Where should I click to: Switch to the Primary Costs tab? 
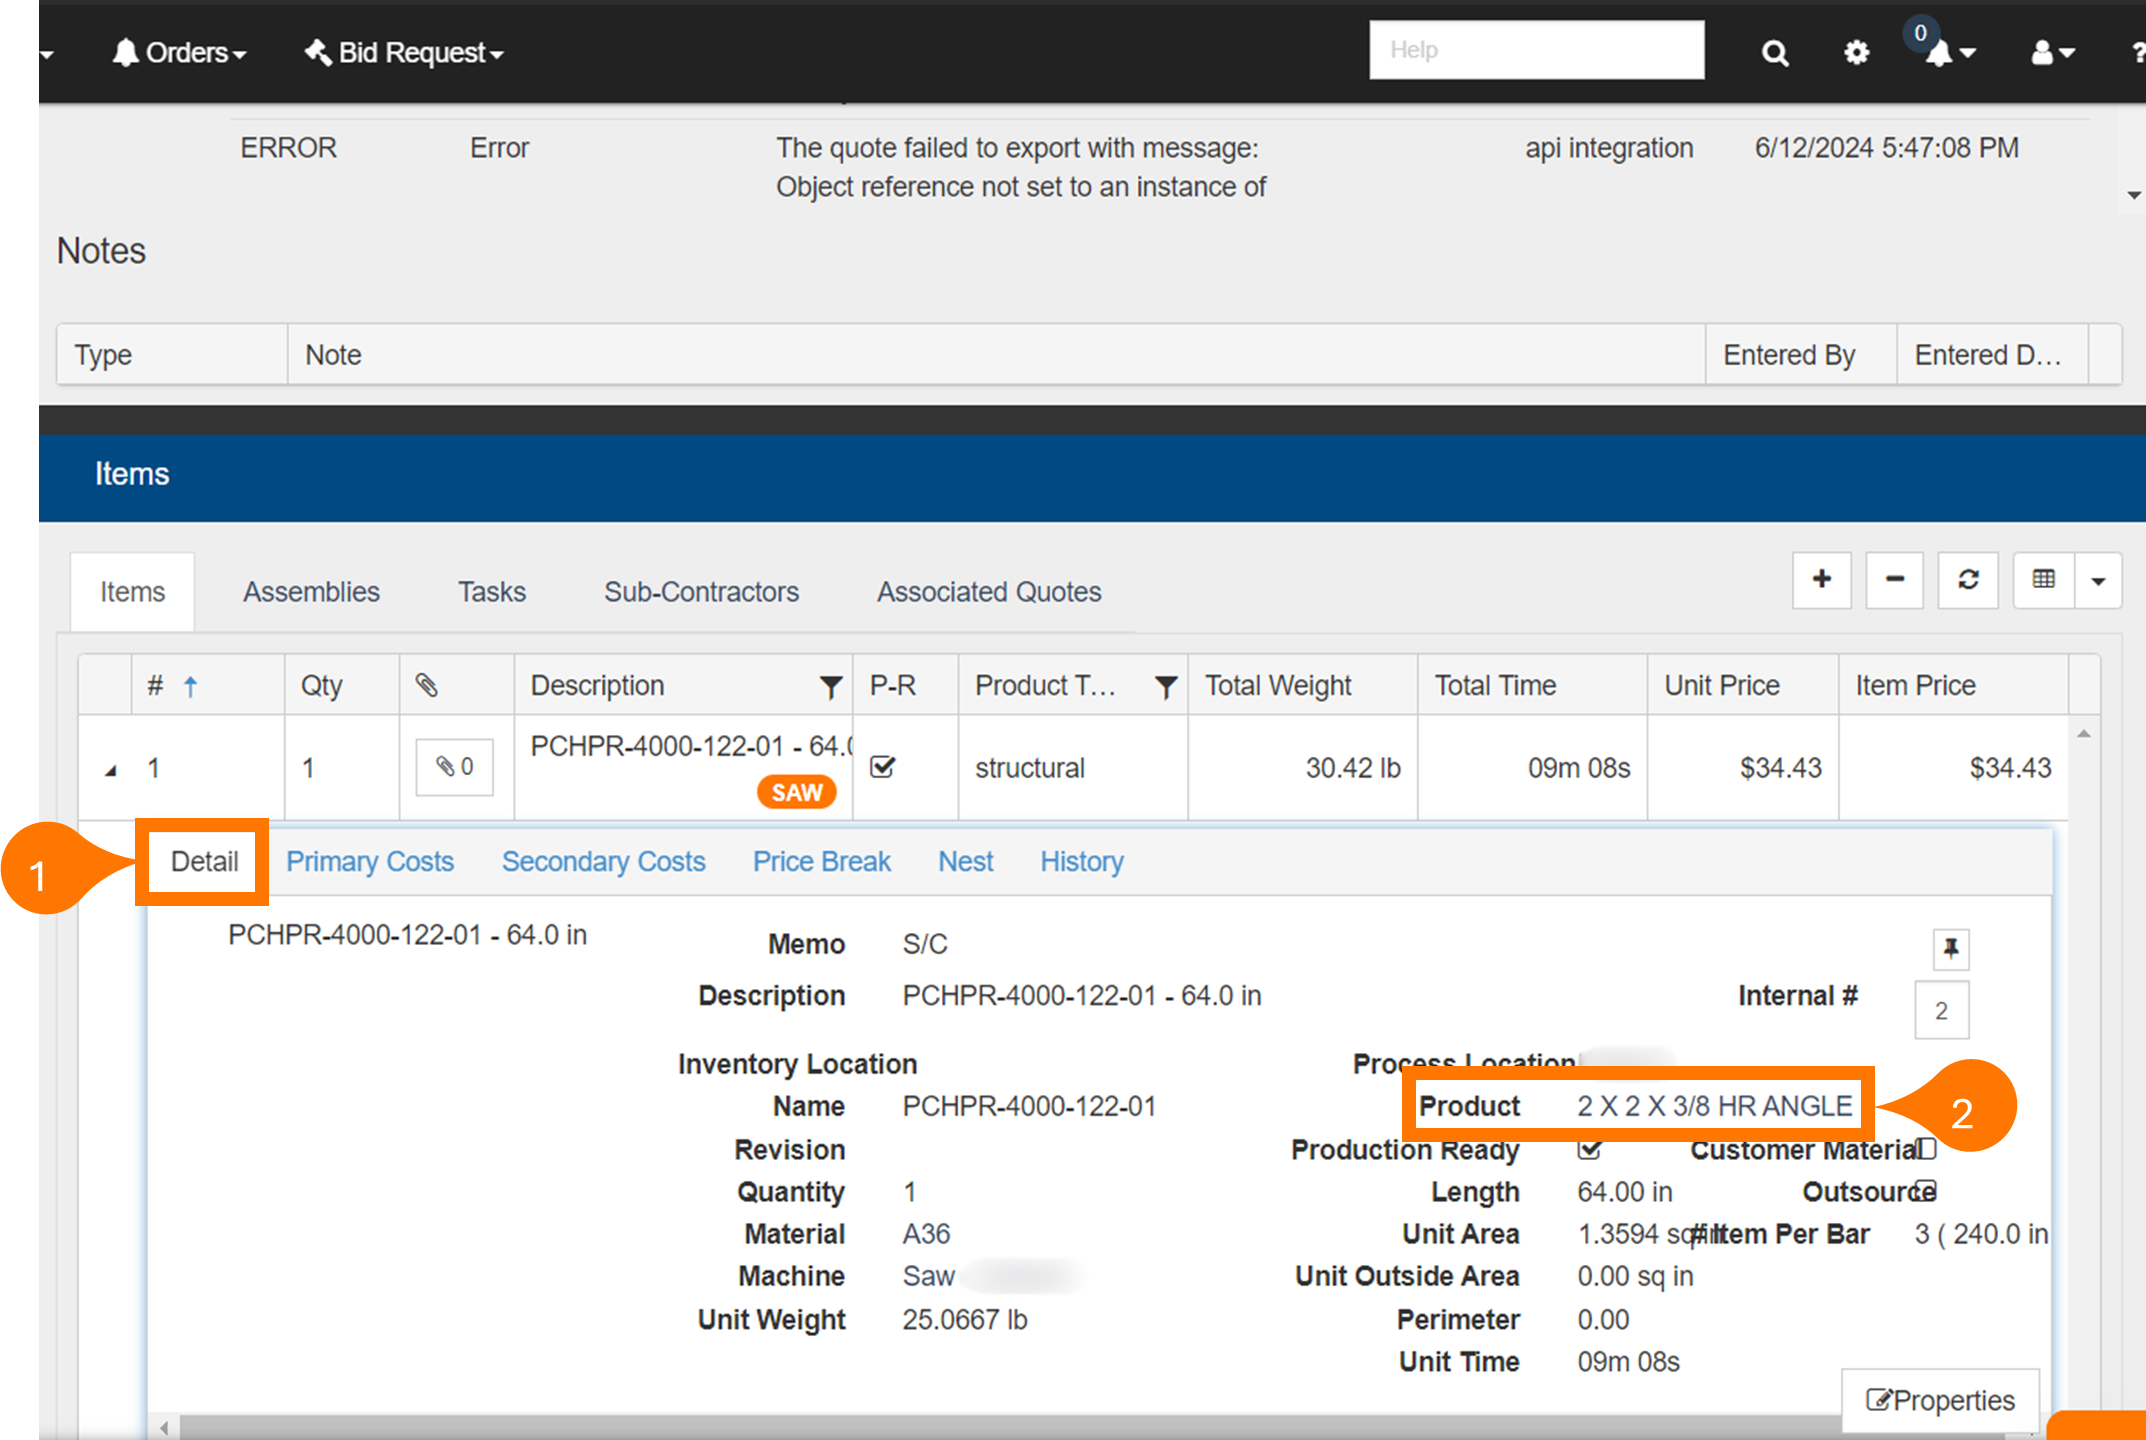pos(369,861)
